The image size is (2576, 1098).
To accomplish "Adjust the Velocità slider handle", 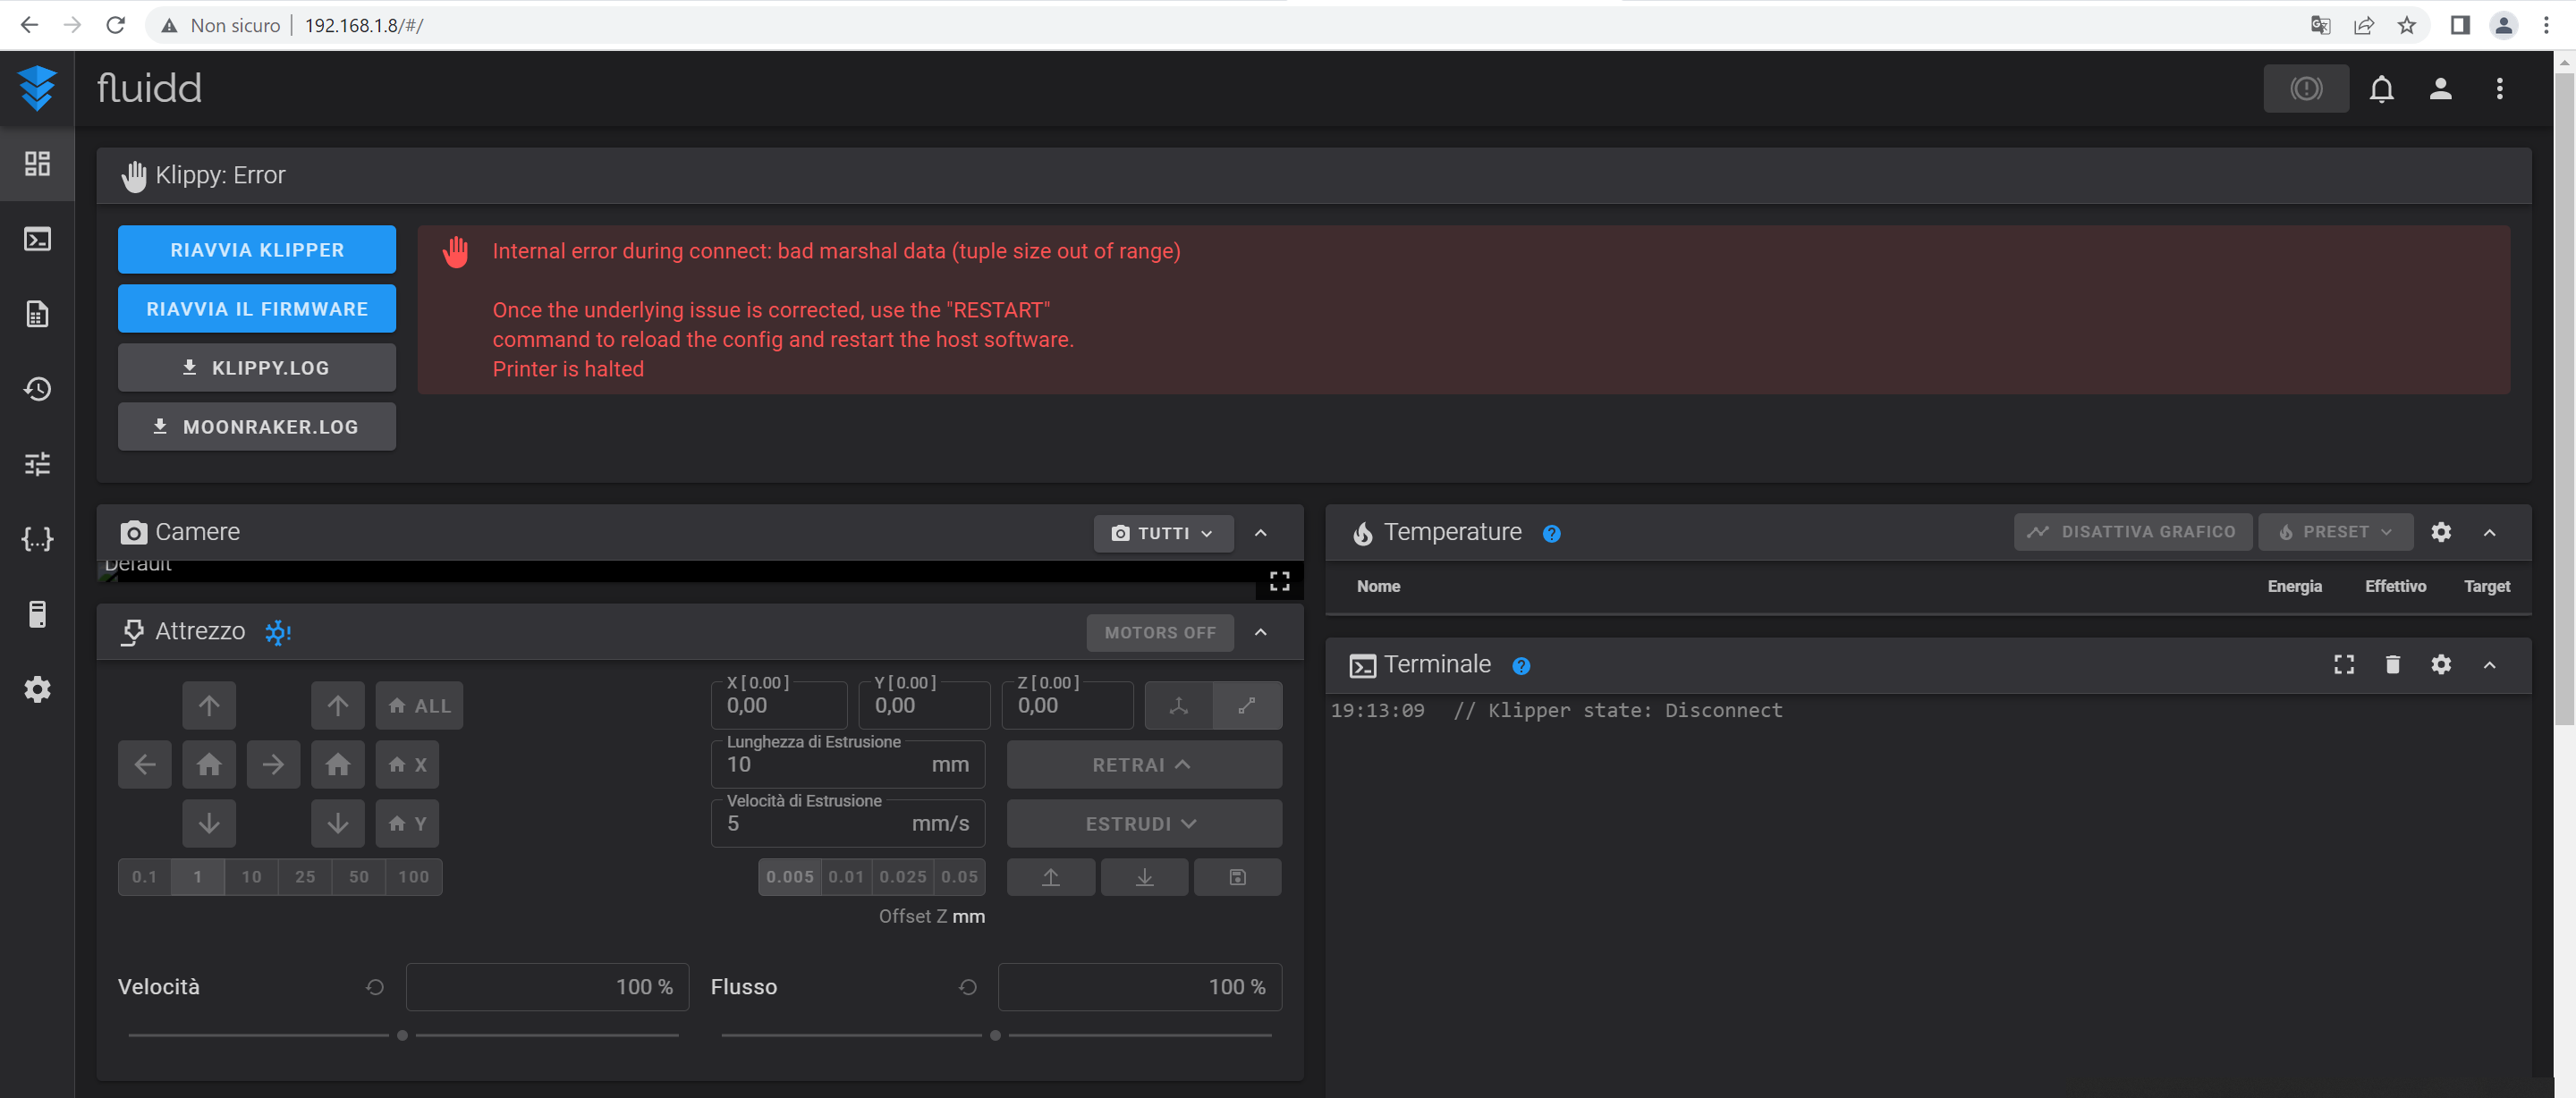I will point(402,1036).
